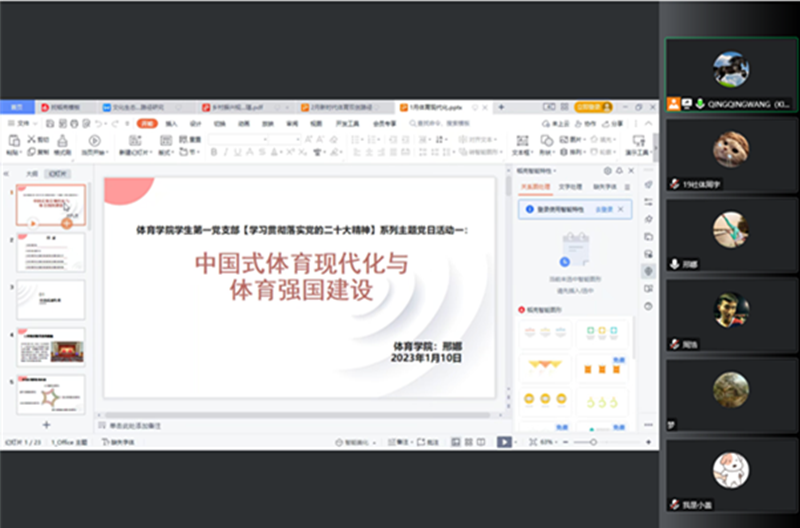Click the slide Layout icon

tap(166, 140)
